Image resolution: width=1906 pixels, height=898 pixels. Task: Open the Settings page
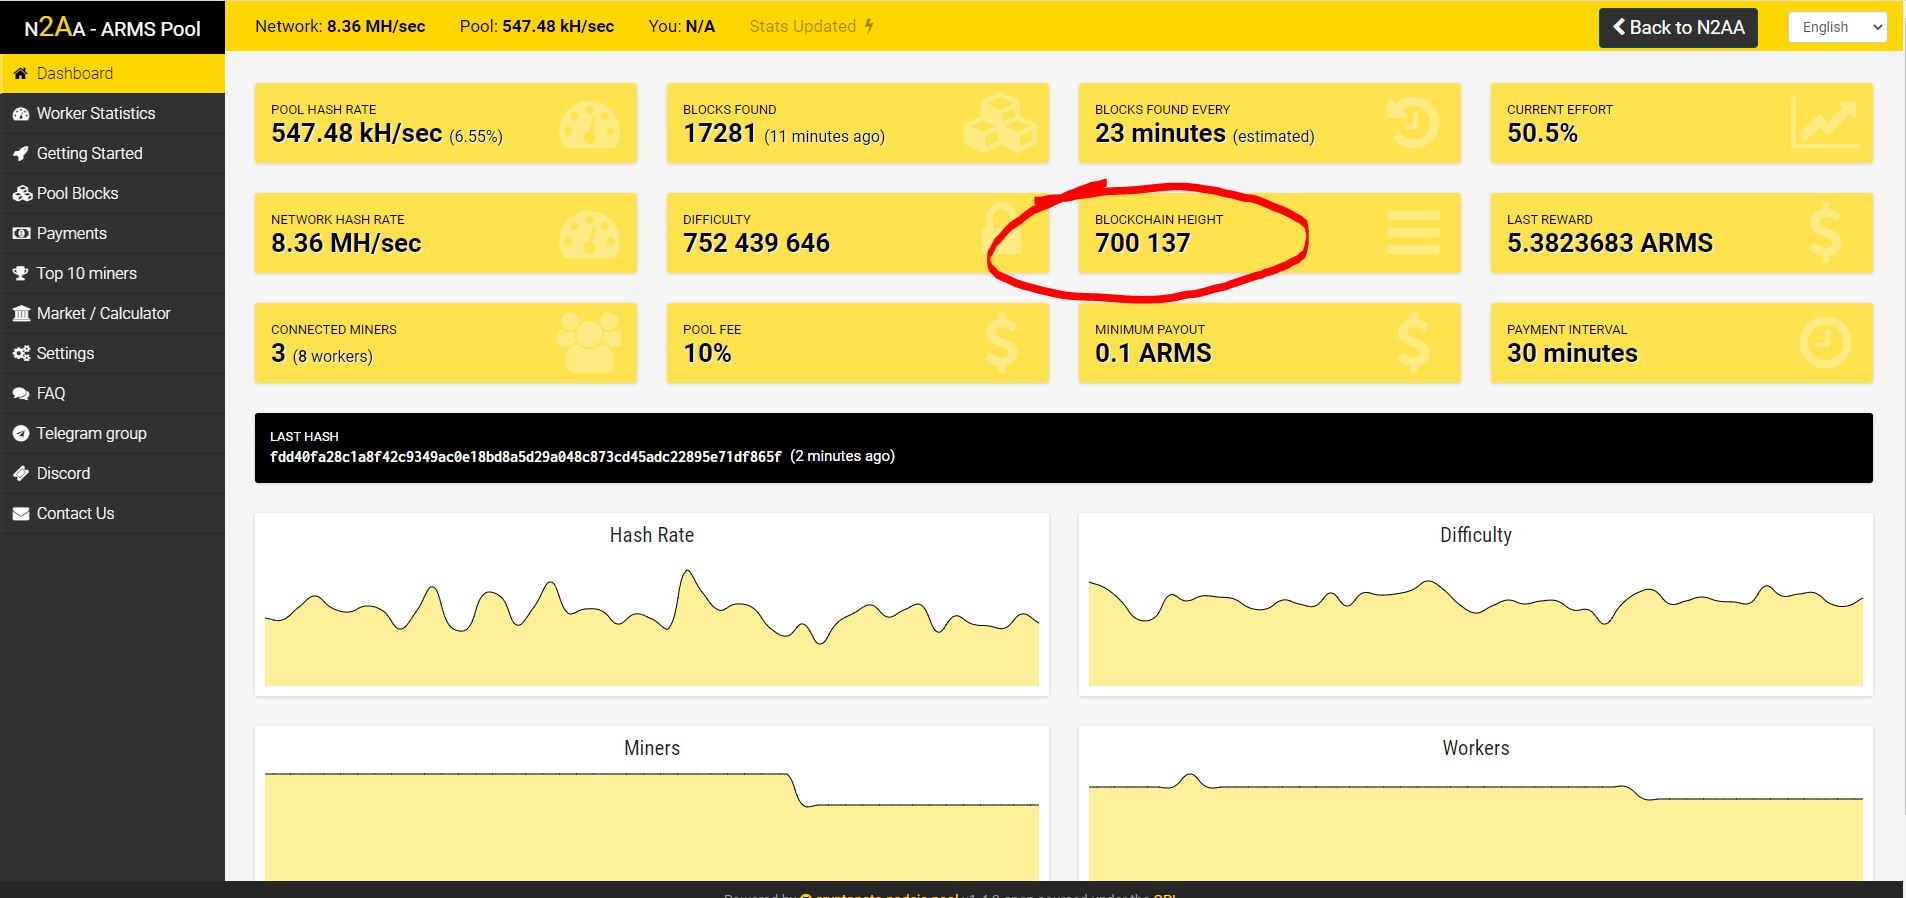click(x=112, y=353)
